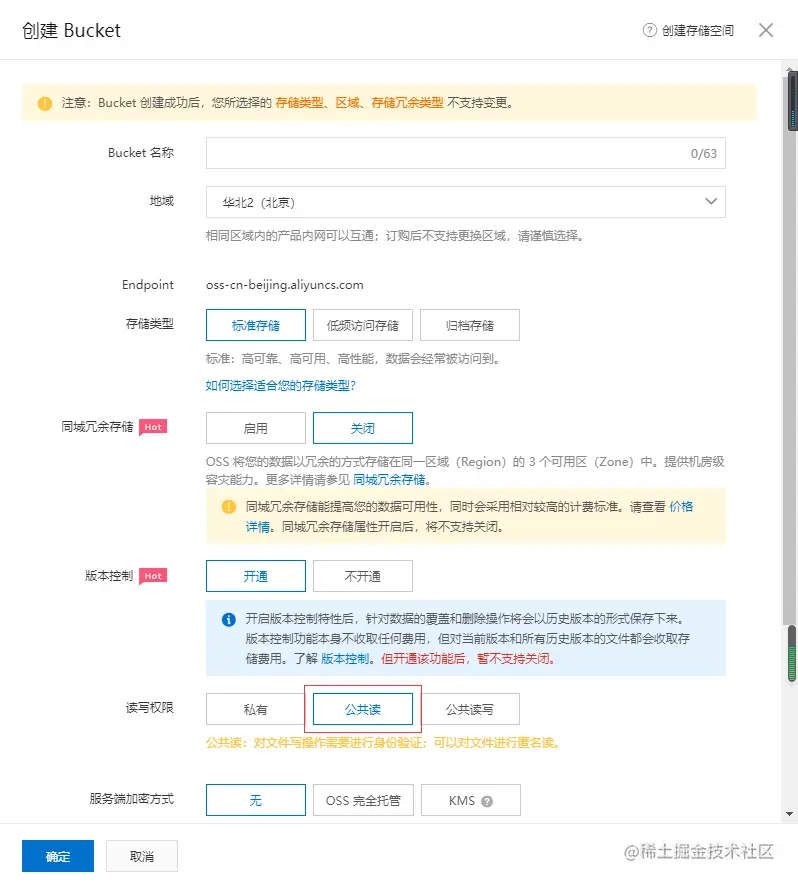Image resolution: width=798 pixels, height=885 pixels.
Task: Open the 版本控制 learn-more link
Action: (x=345, y=659)
